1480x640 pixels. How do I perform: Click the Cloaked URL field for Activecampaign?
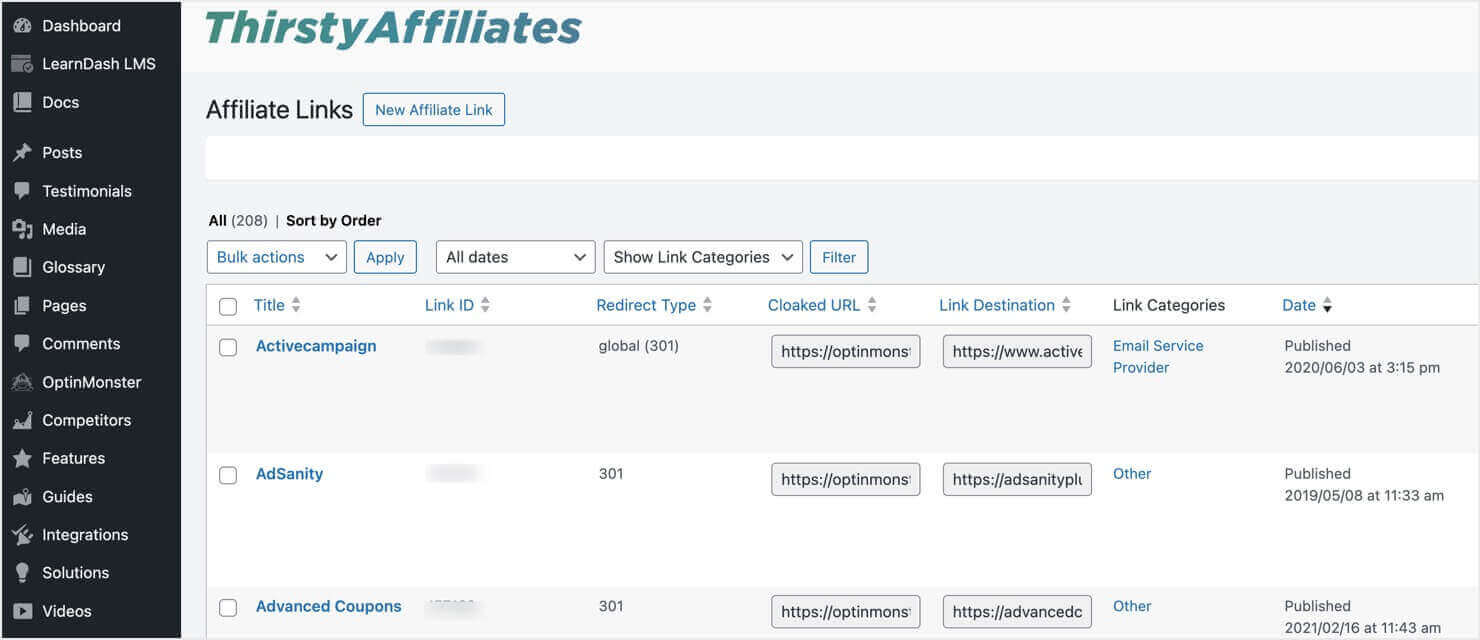coord(845,351)
